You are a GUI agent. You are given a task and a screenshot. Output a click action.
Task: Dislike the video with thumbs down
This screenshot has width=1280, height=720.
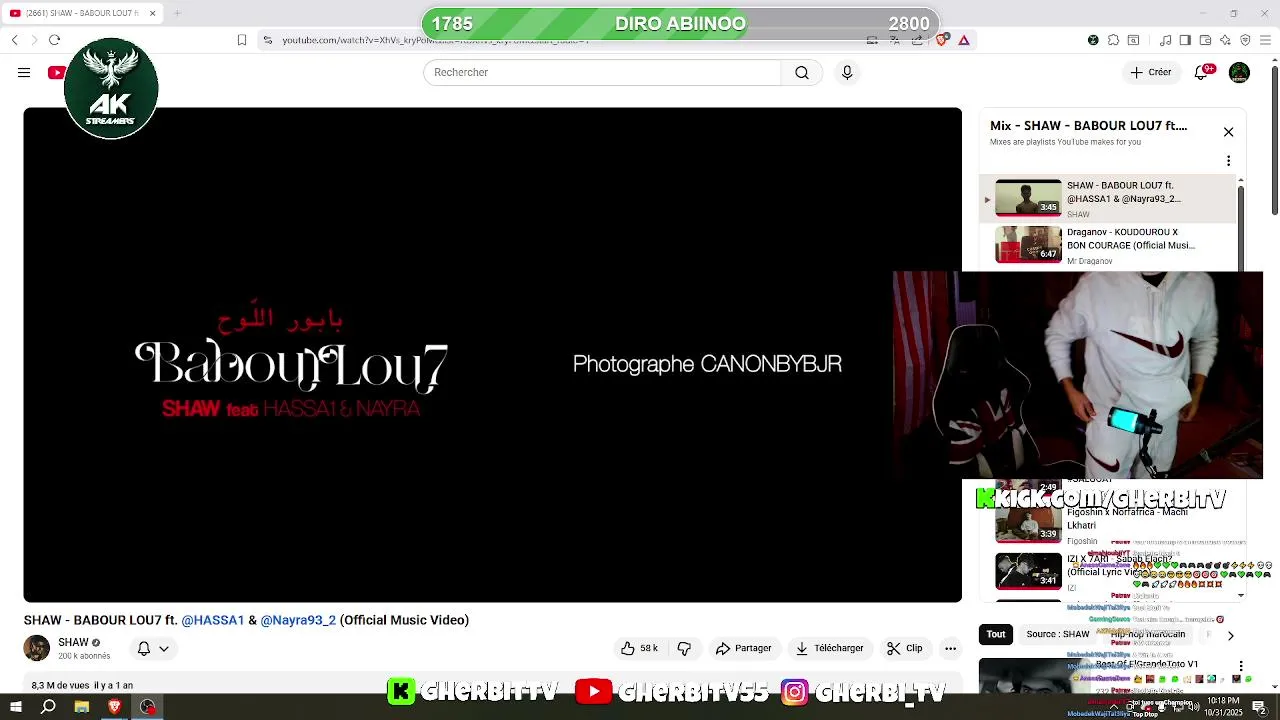pos(684,648)
